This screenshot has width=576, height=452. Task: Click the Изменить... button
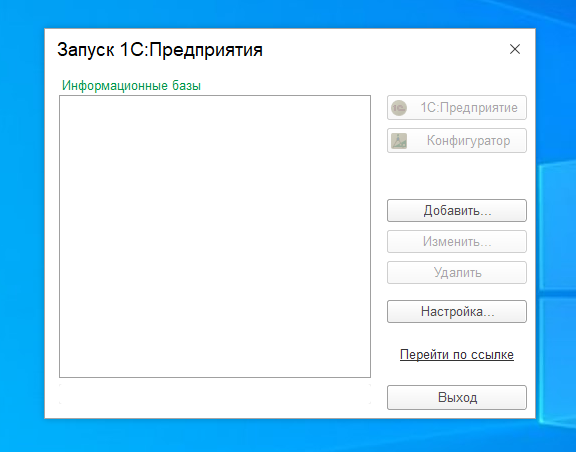(x=457, y=241)
